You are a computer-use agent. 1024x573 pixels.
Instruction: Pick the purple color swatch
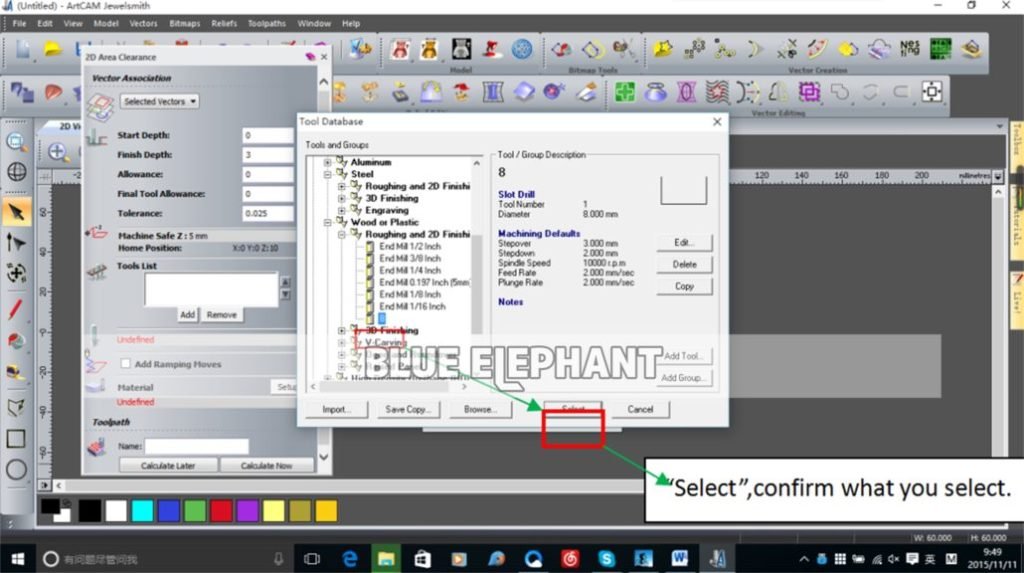click(247, 511)
